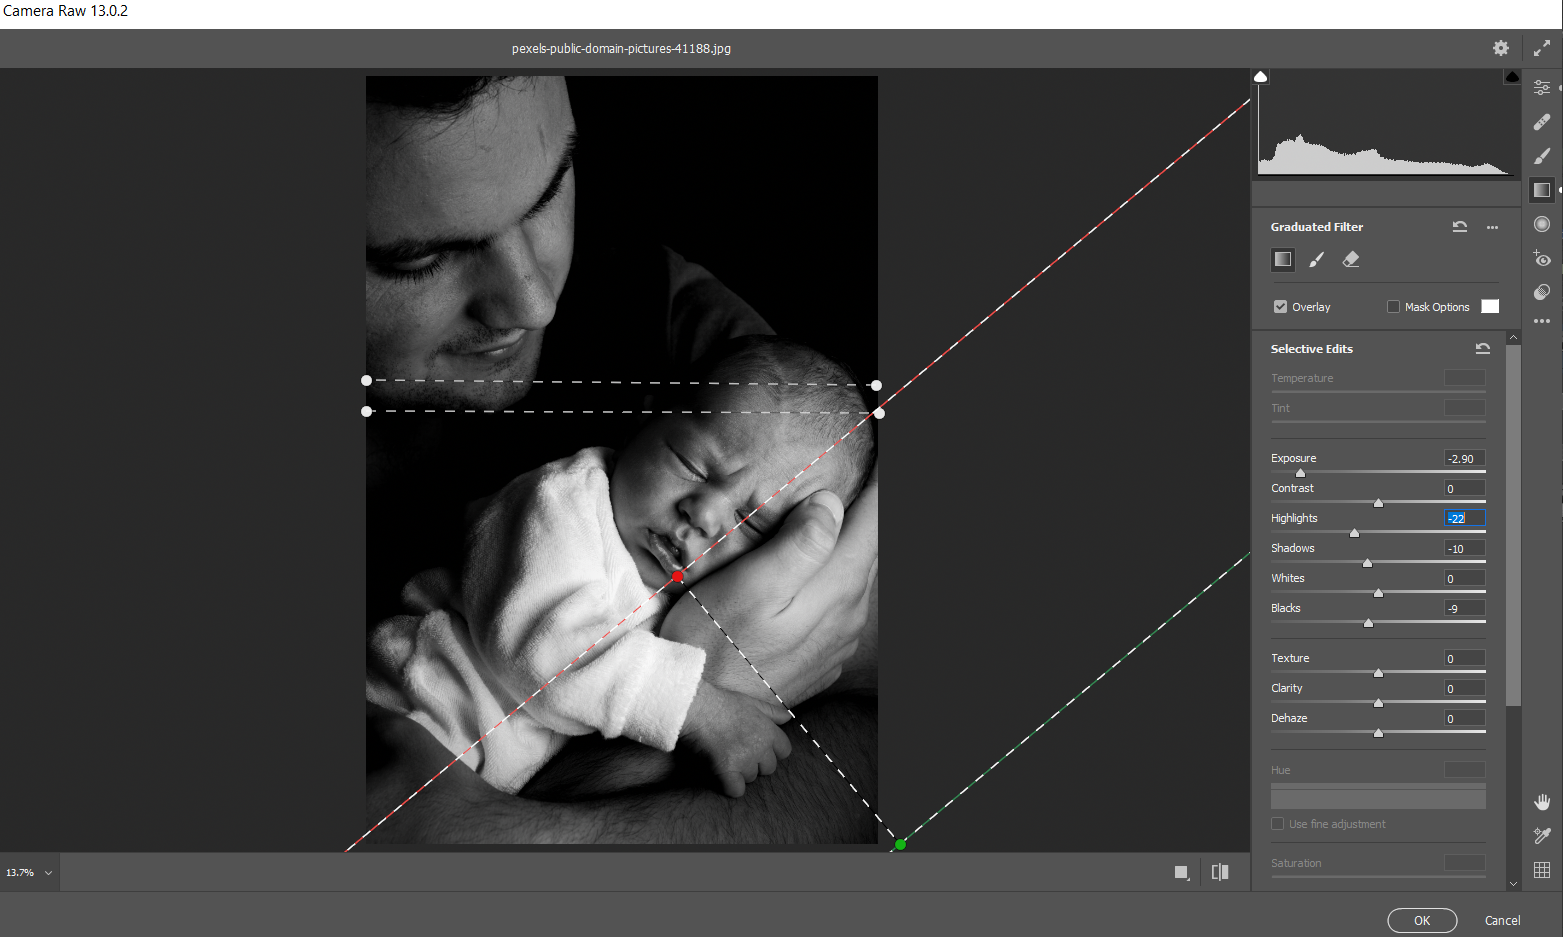Click the Blacks value field
Image resolution: width=1563 pixels, height=937 pixels.
[1465, 608]
